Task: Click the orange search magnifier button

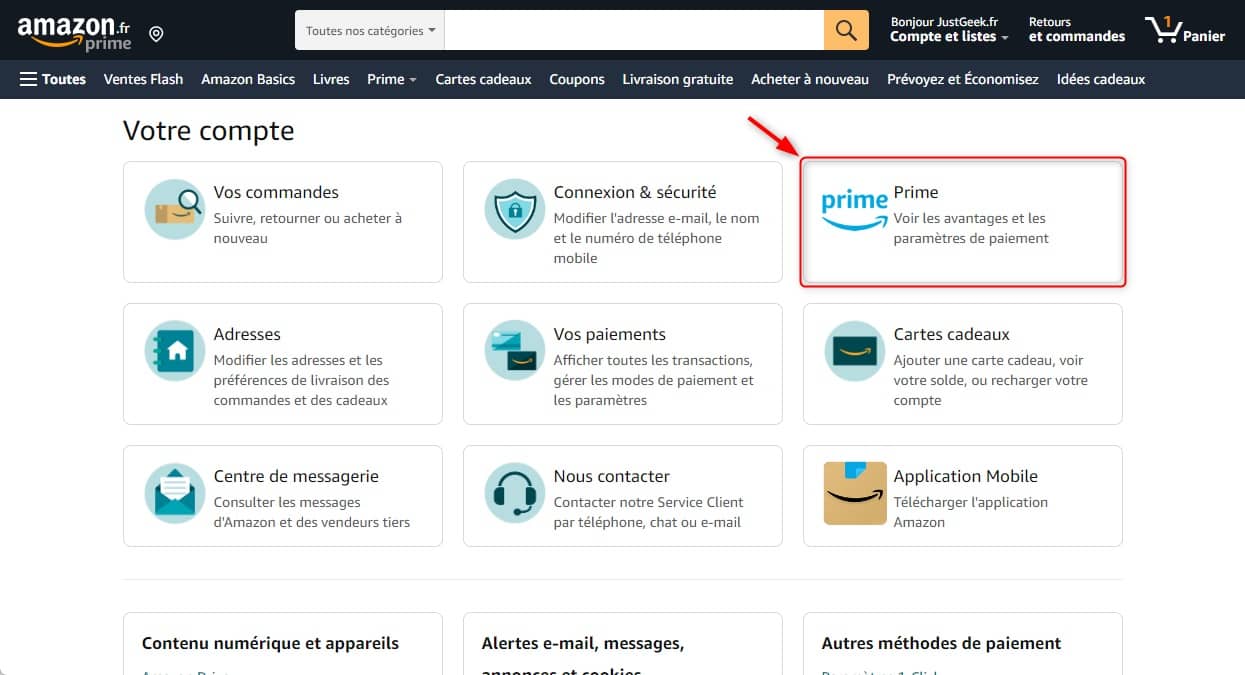Action: coord(846,30)
